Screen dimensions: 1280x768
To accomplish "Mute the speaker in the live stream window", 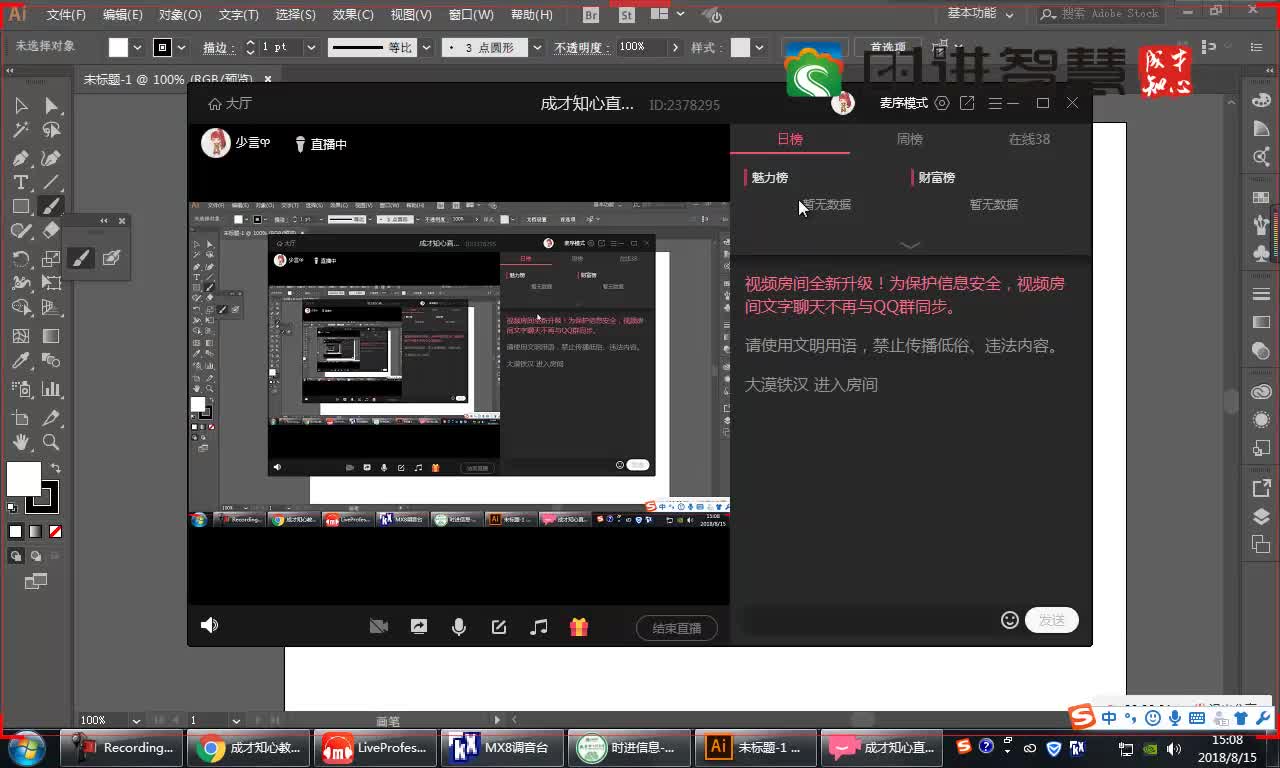I will (209, 625).
